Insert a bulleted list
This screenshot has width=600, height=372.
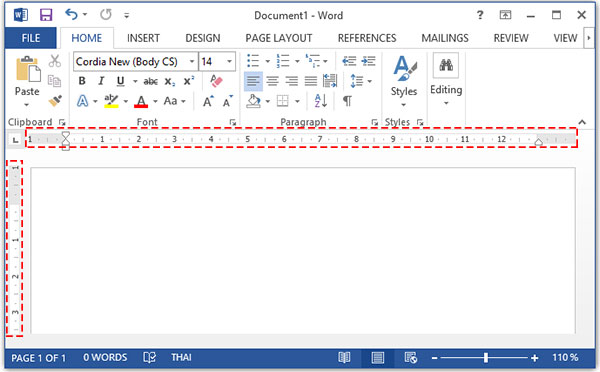coord(253,61)
